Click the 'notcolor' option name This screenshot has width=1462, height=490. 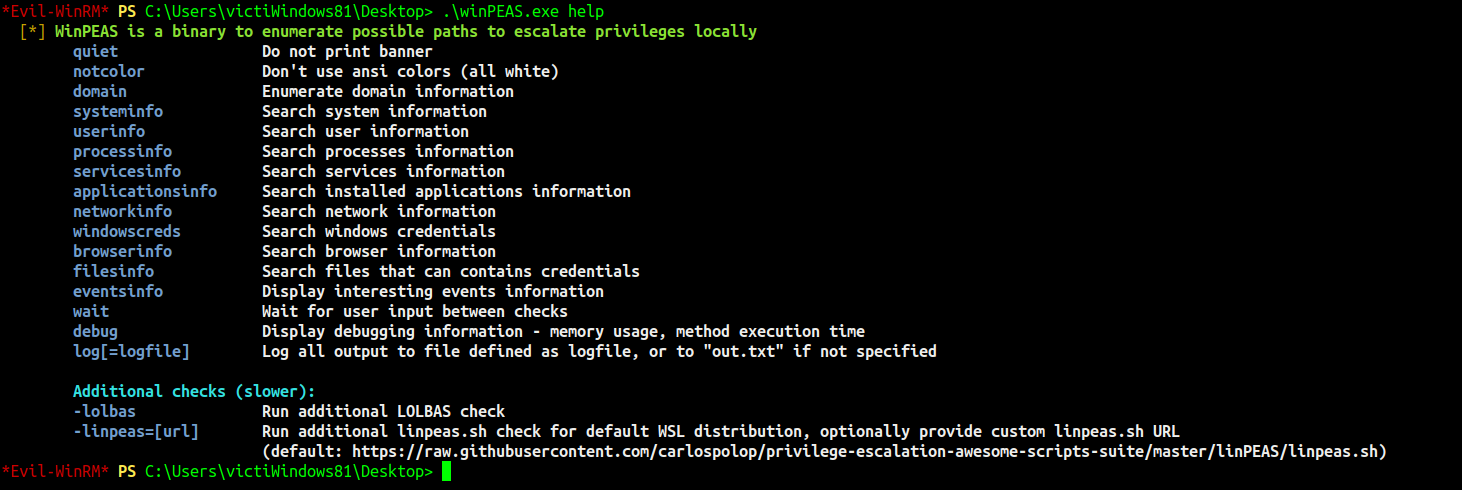click(x=108, y=71)
